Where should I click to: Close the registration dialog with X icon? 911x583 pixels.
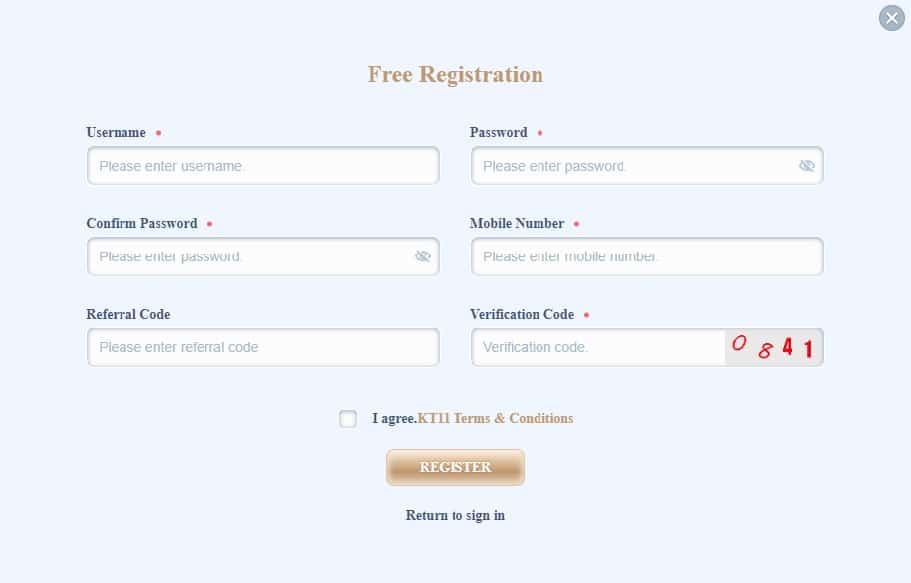click(x=891, y=18)
